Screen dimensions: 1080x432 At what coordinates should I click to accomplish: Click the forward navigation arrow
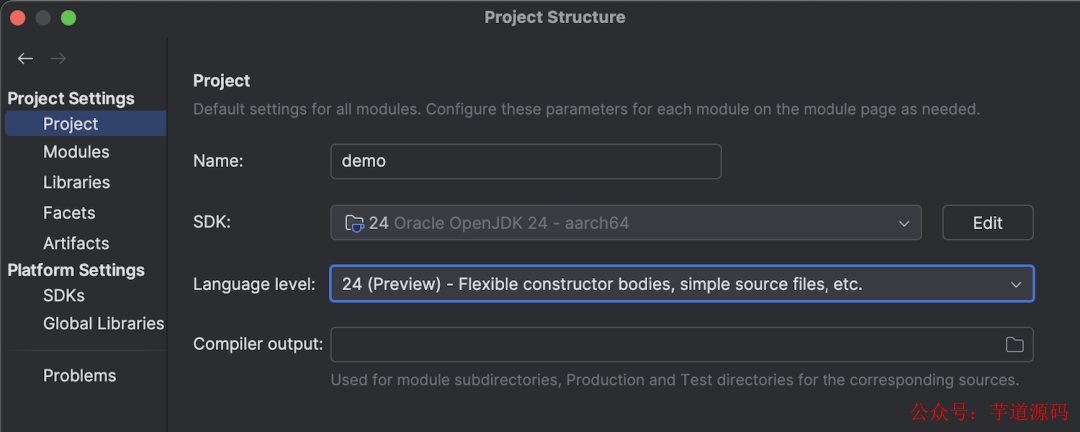58,59
